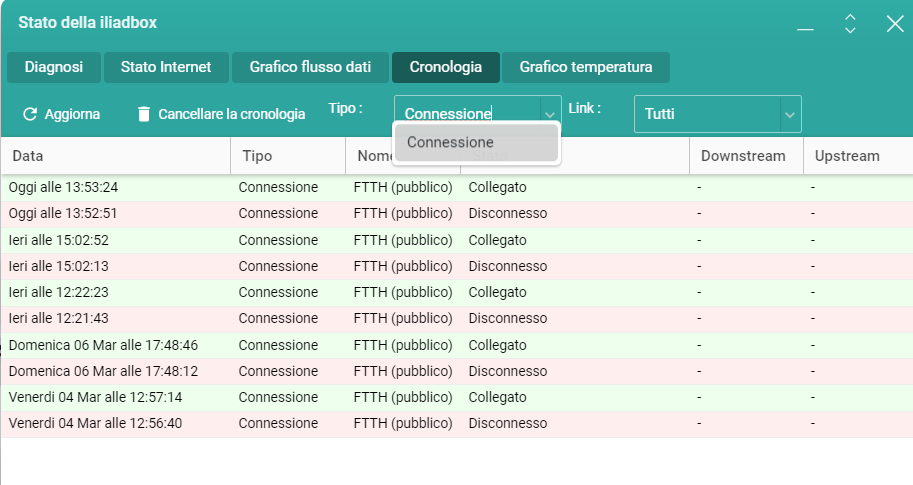The image size is (913, 485).
Task: Select row Ieri alle 15:02:52
Action: [x=456, y=240]
